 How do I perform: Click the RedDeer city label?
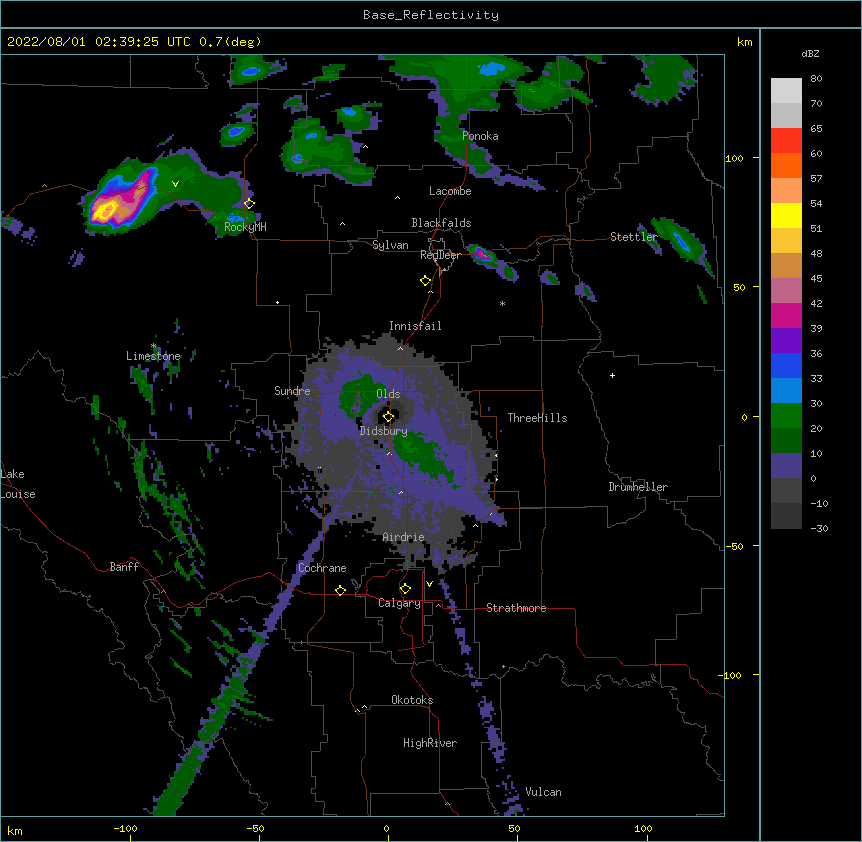[441, 255]
